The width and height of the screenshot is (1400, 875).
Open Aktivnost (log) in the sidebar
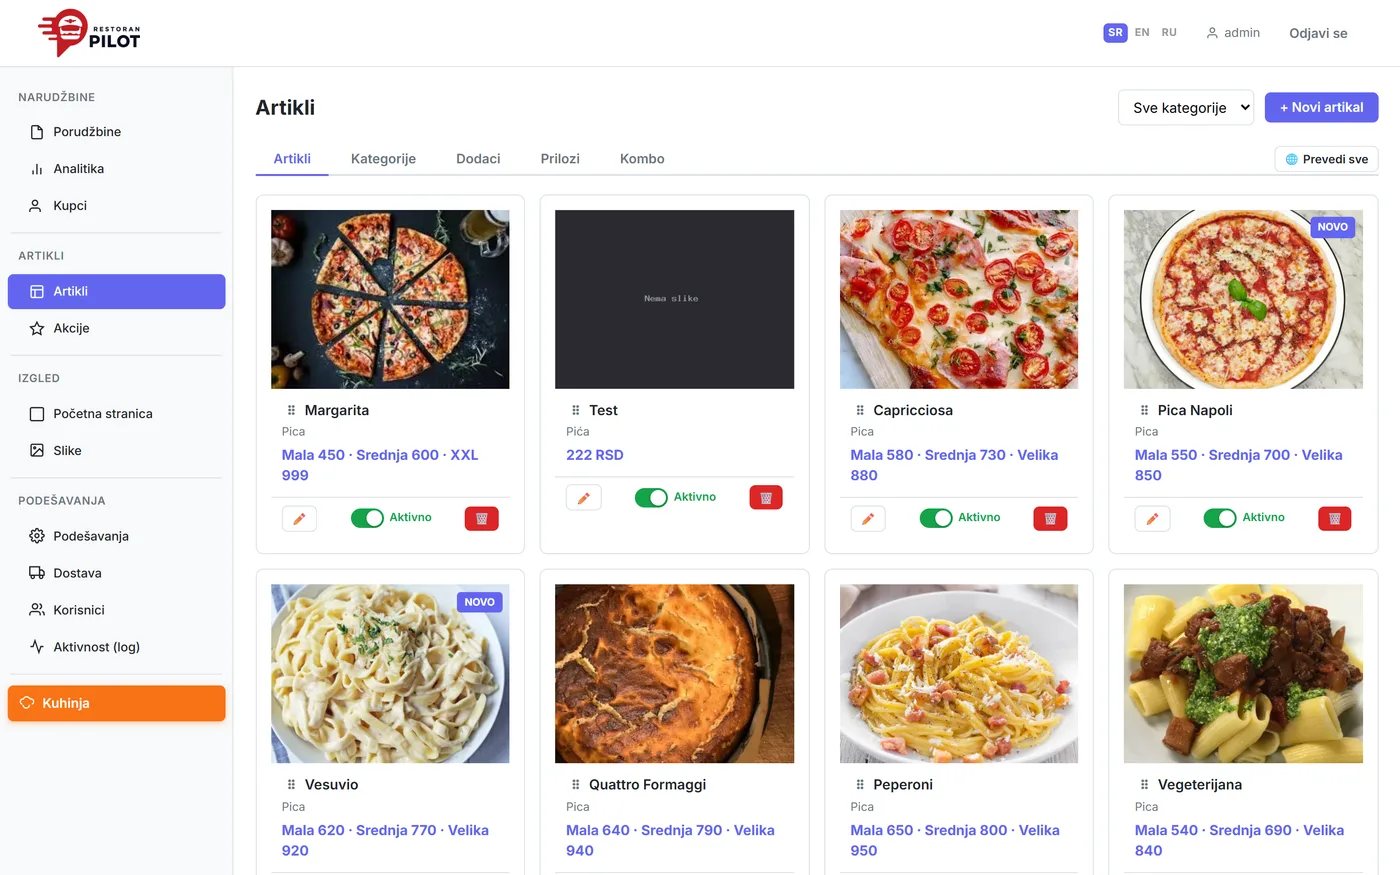point(117,647)
